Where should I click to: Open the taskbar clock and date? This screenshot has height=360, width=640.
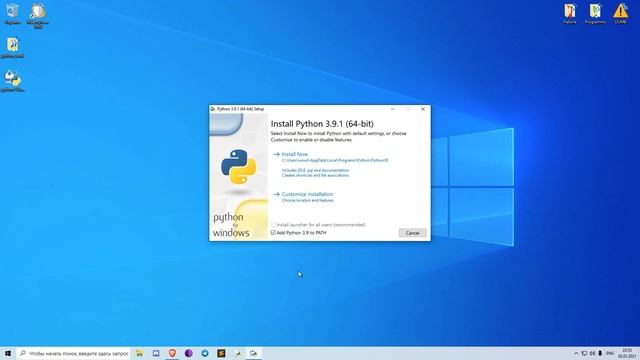tap(627, 353)
